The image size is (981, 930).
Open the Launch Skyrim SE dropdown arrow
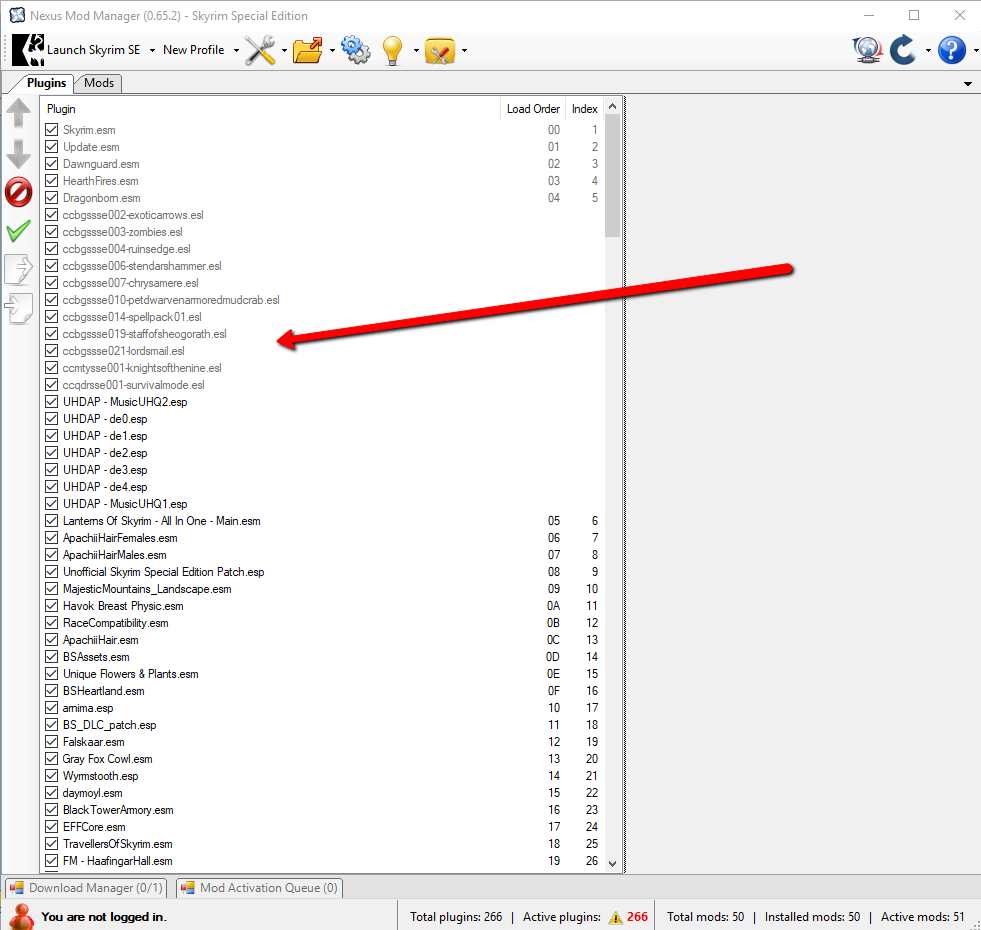[152, 50]
